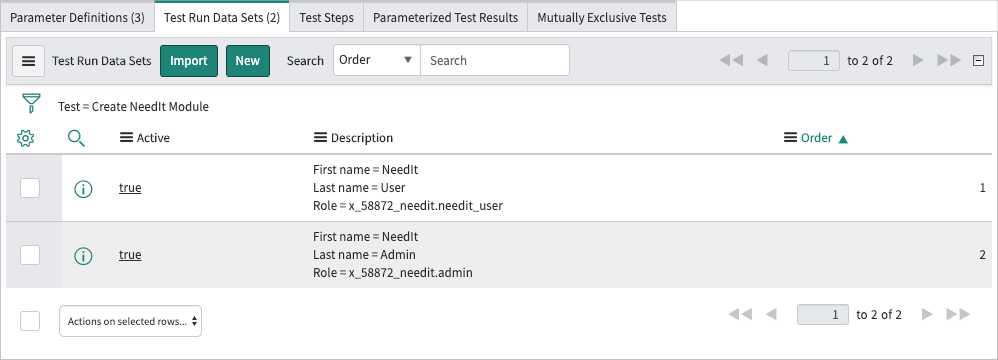Toggle the select-all checkbox at bottom
998x360 pixels.
(x=30, y=321)
